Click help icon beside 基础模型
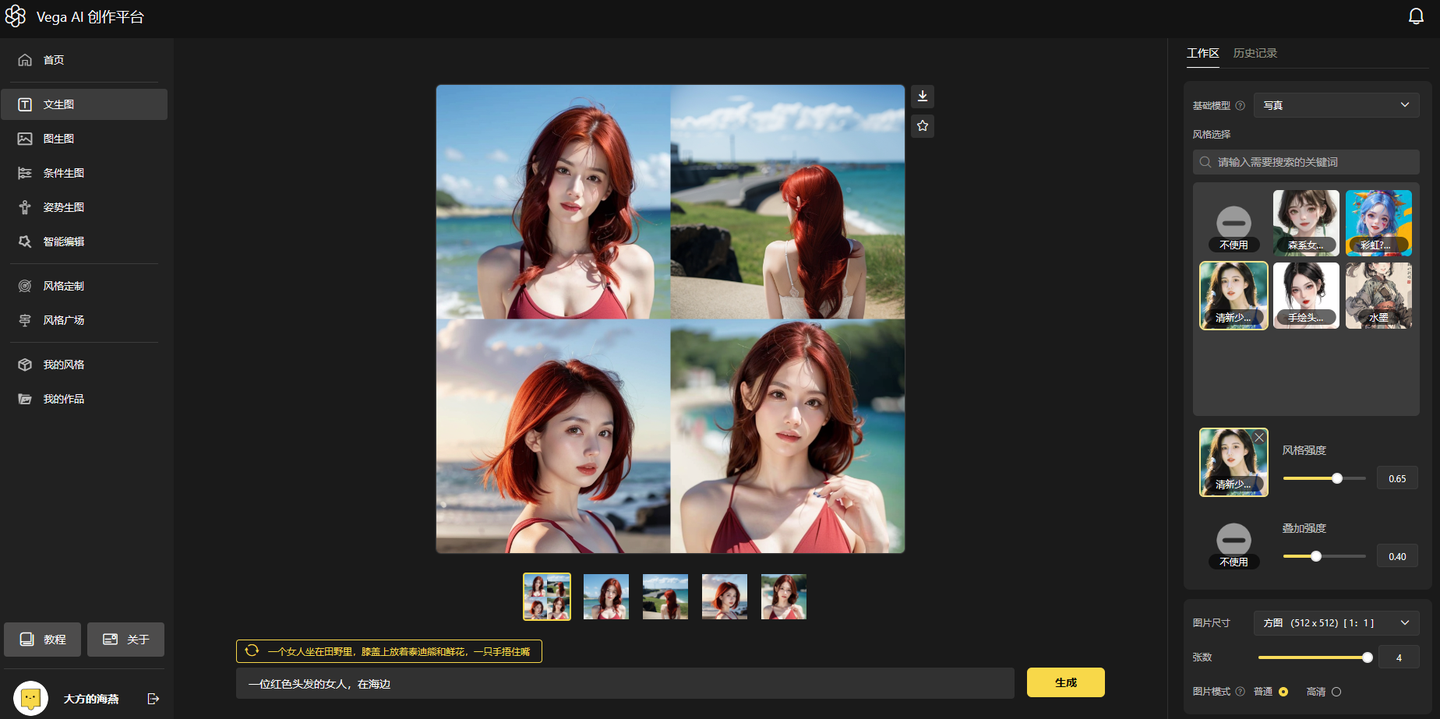Image resolution: width=1440 pixels, height=719 pixels. (1240, 105)
